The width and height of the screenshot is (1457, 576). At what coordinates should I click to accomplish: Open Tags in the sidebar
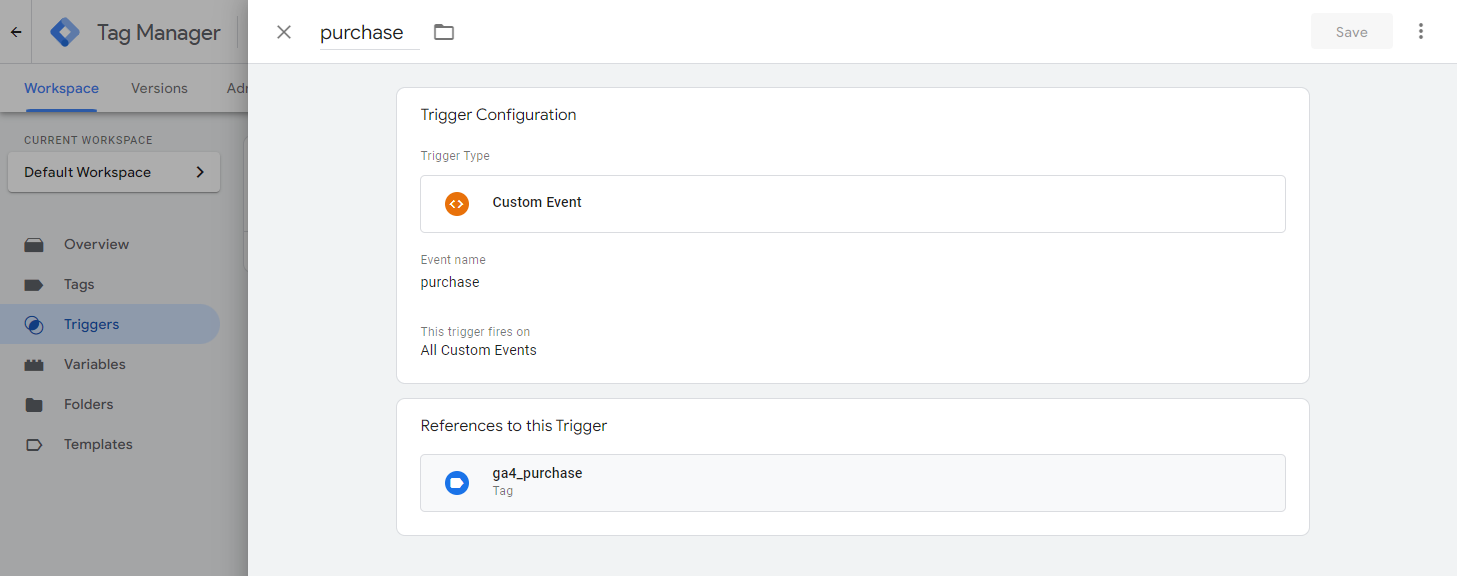(79, 284)
